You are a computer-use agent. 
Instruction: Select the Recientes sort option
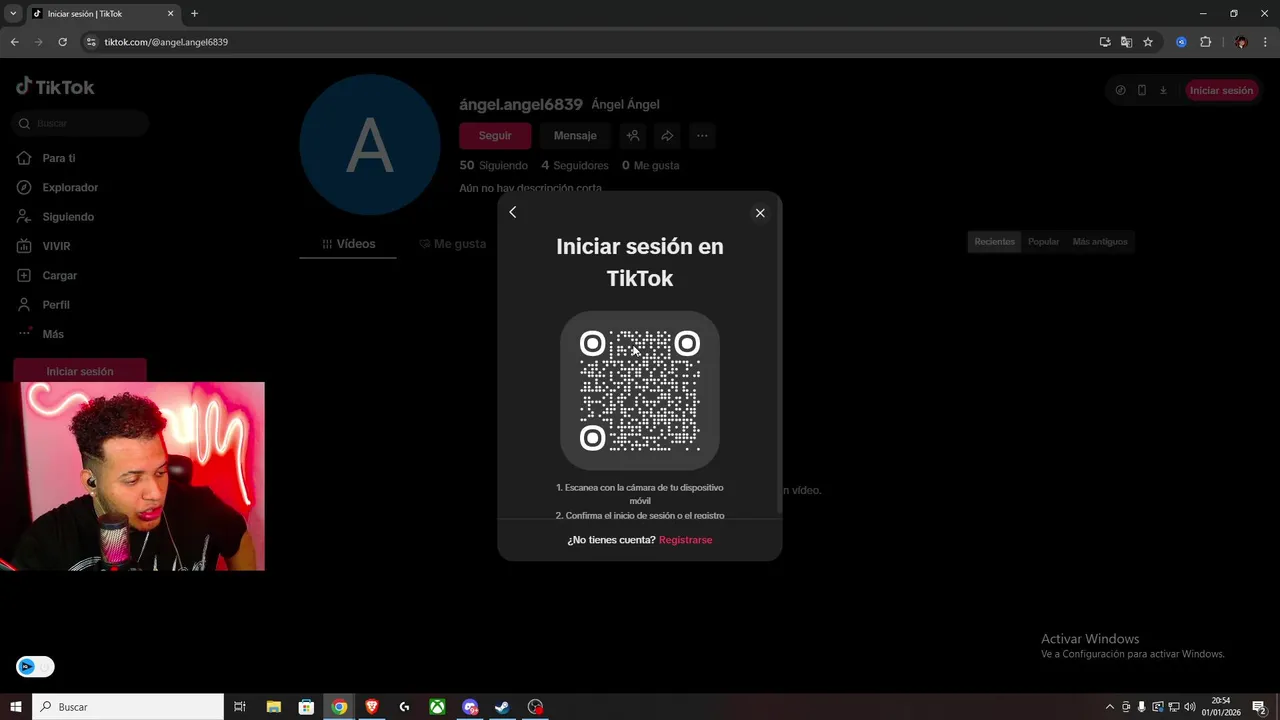tap(995, 242)
